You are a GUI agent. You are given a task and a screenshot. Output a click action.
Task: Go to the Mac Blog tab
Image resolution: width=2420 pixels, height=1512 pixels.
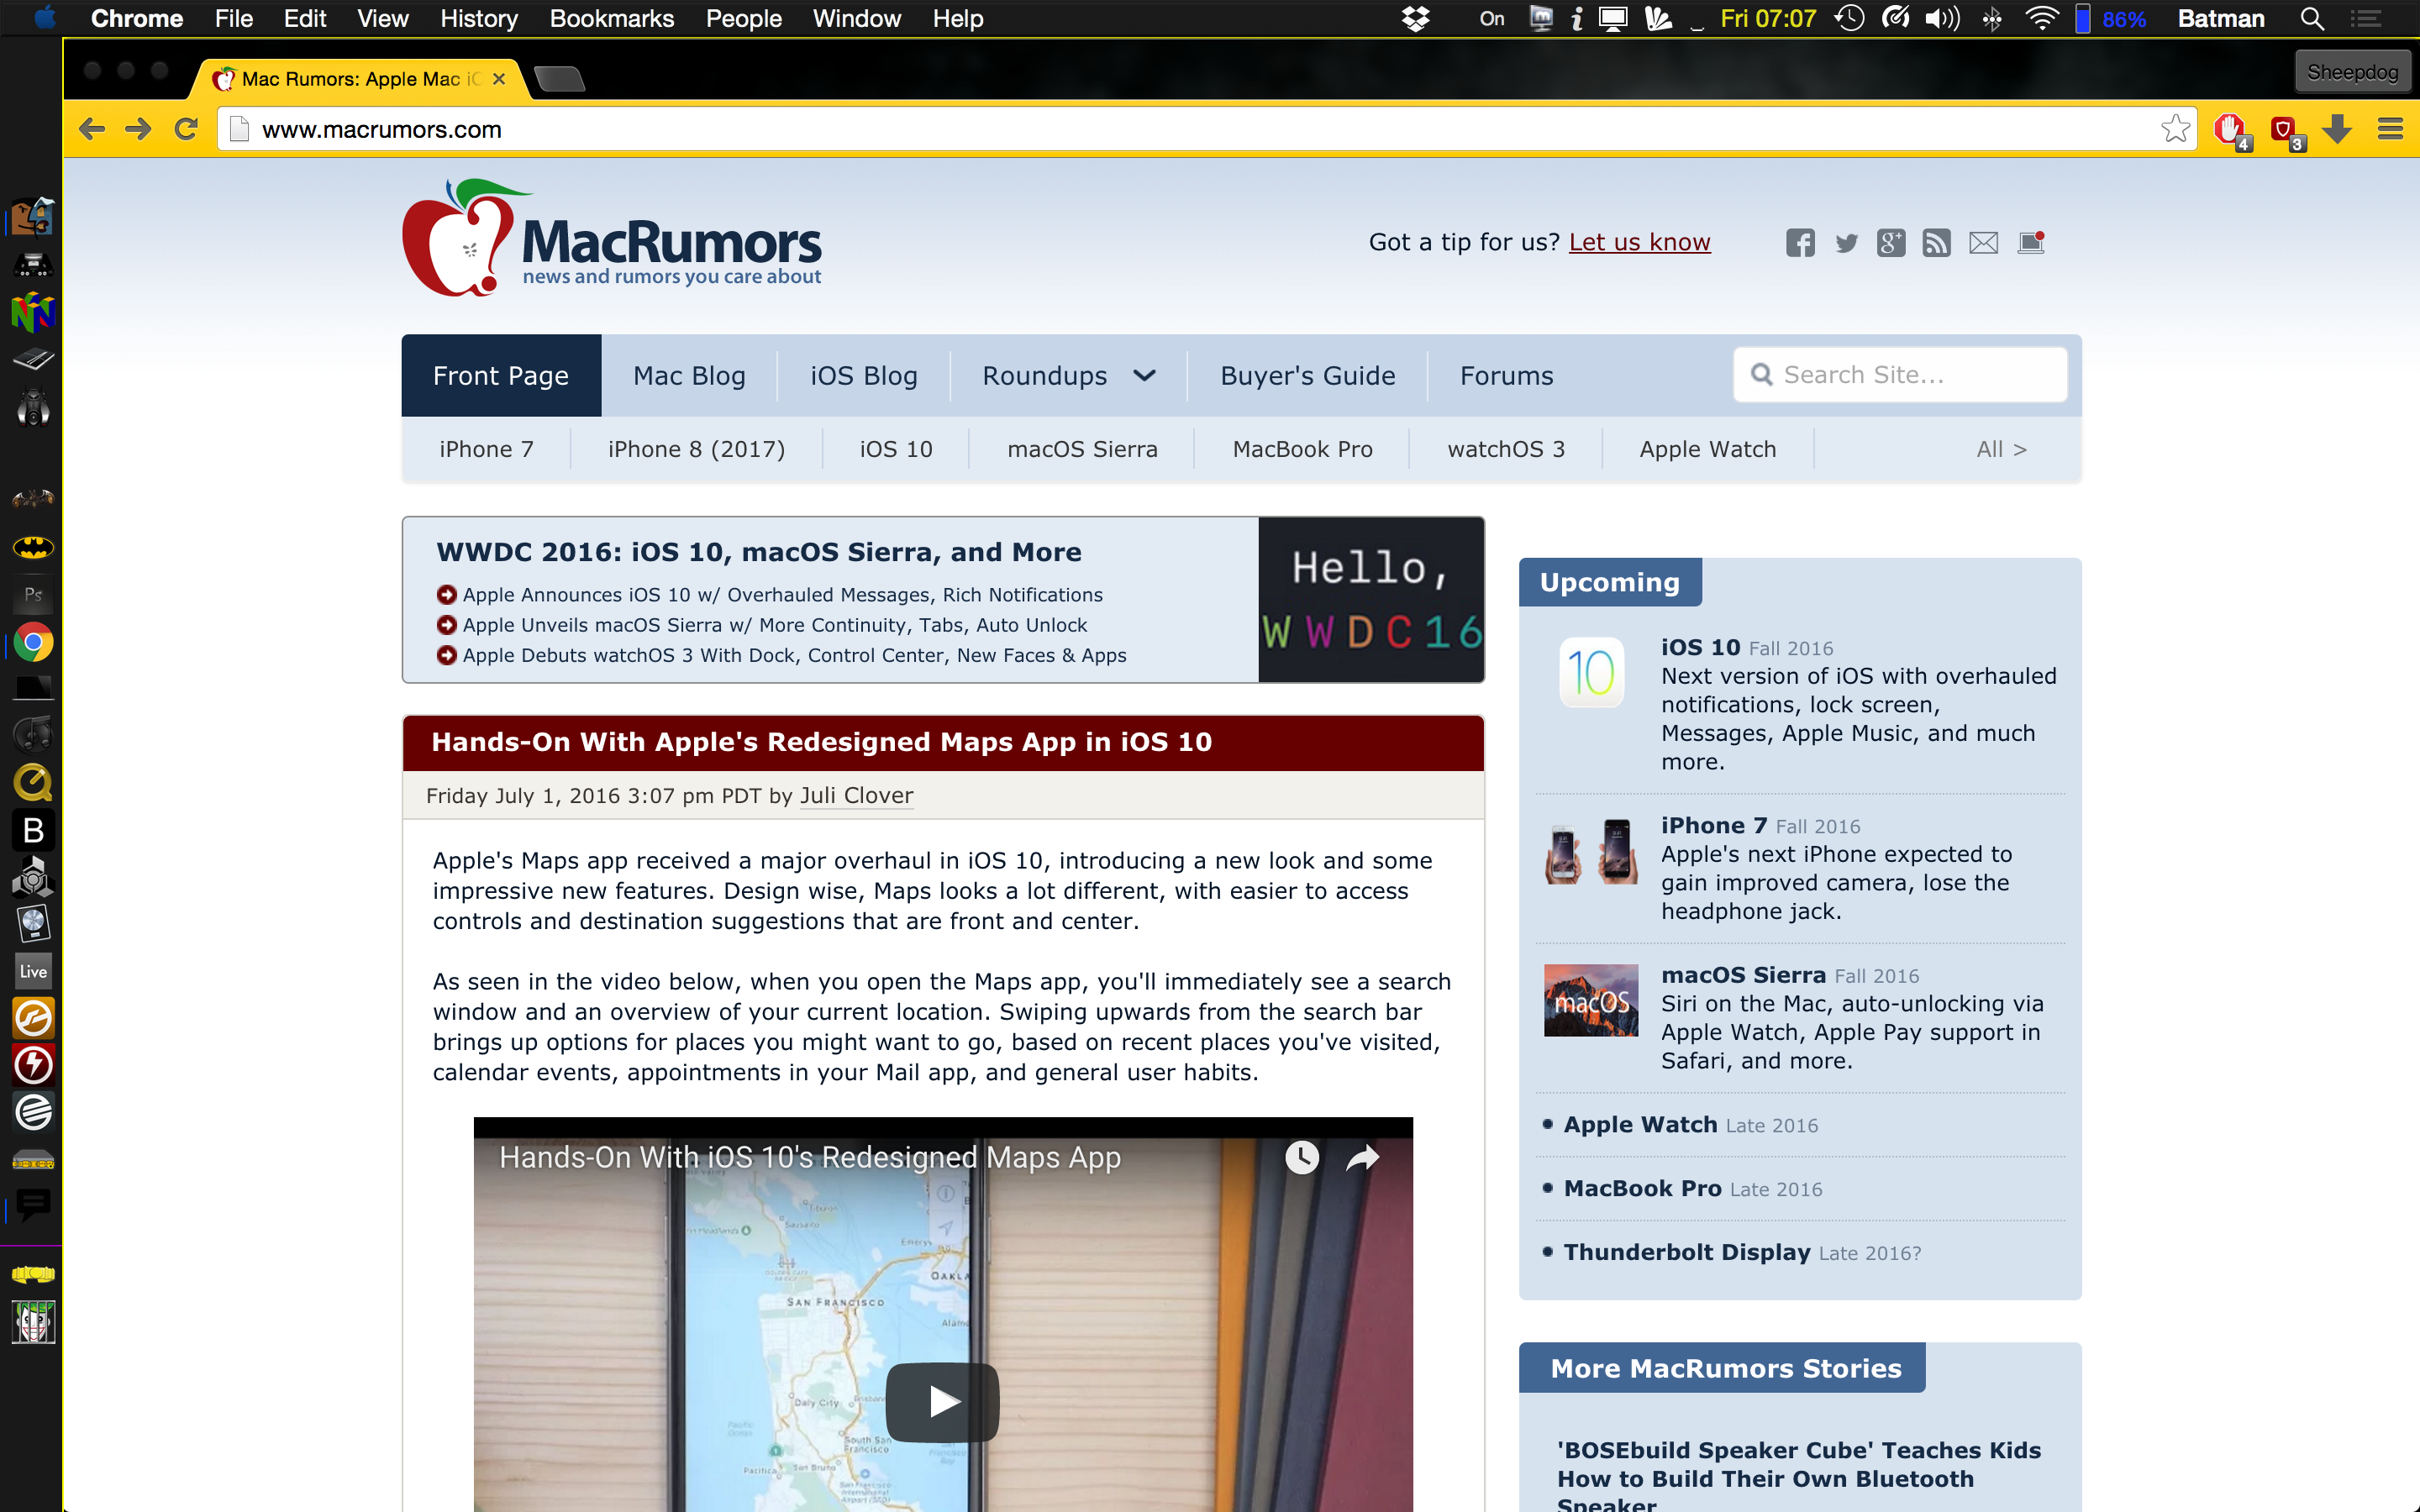[689, 376]
